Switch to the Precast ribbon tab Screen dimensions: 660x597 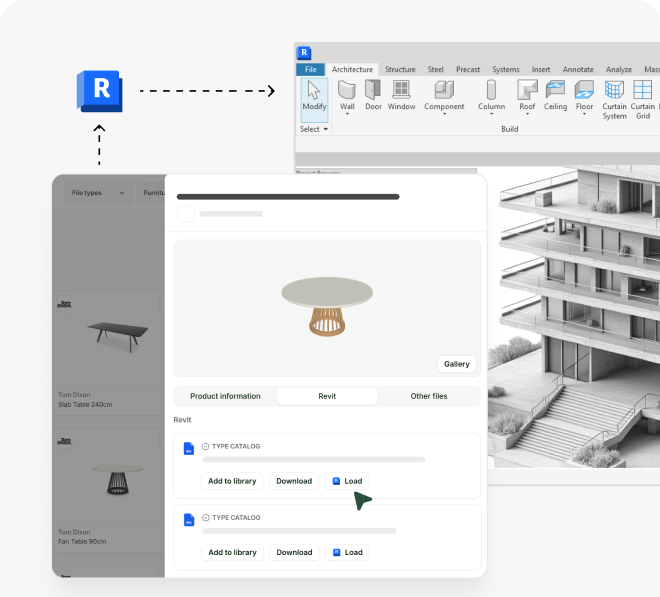click(468, 69)
